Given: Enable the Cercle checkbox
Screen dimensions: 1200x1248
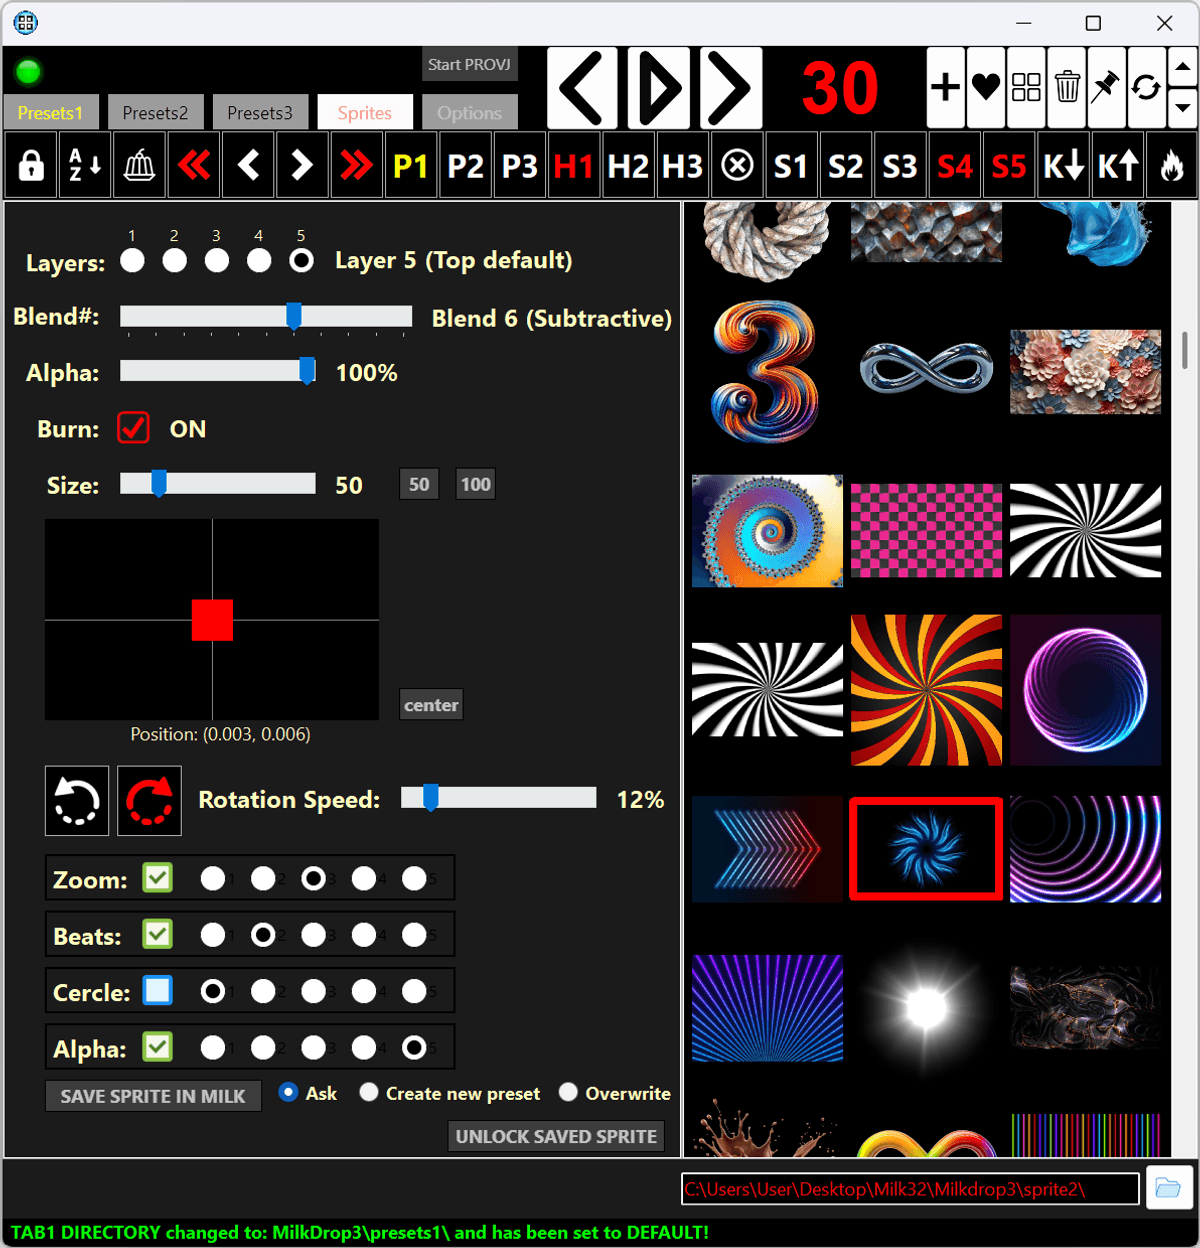Looking at the screenshot, I should point(157,991).
